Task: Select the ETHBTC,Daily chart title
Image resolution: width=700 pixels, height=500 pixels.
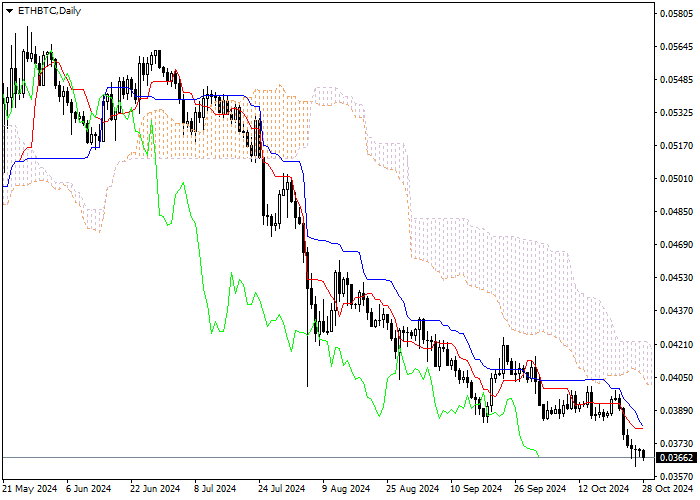Action: tap(49, 11)
